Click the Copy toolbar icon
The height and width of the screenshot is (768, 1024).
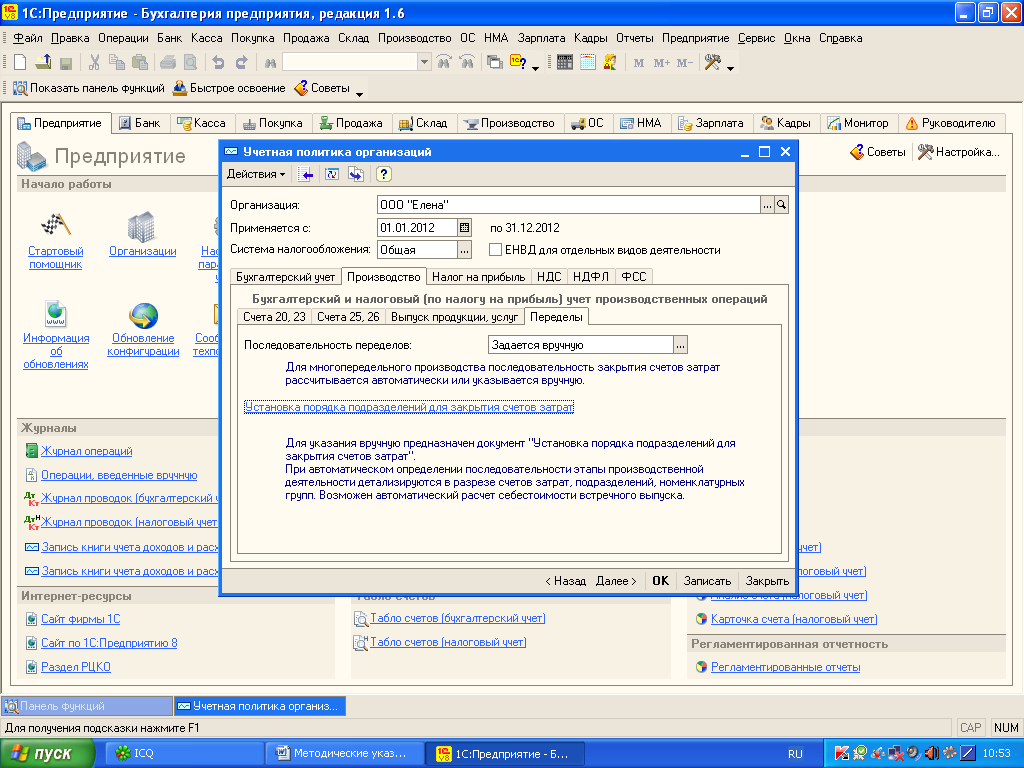coord(117,63)
